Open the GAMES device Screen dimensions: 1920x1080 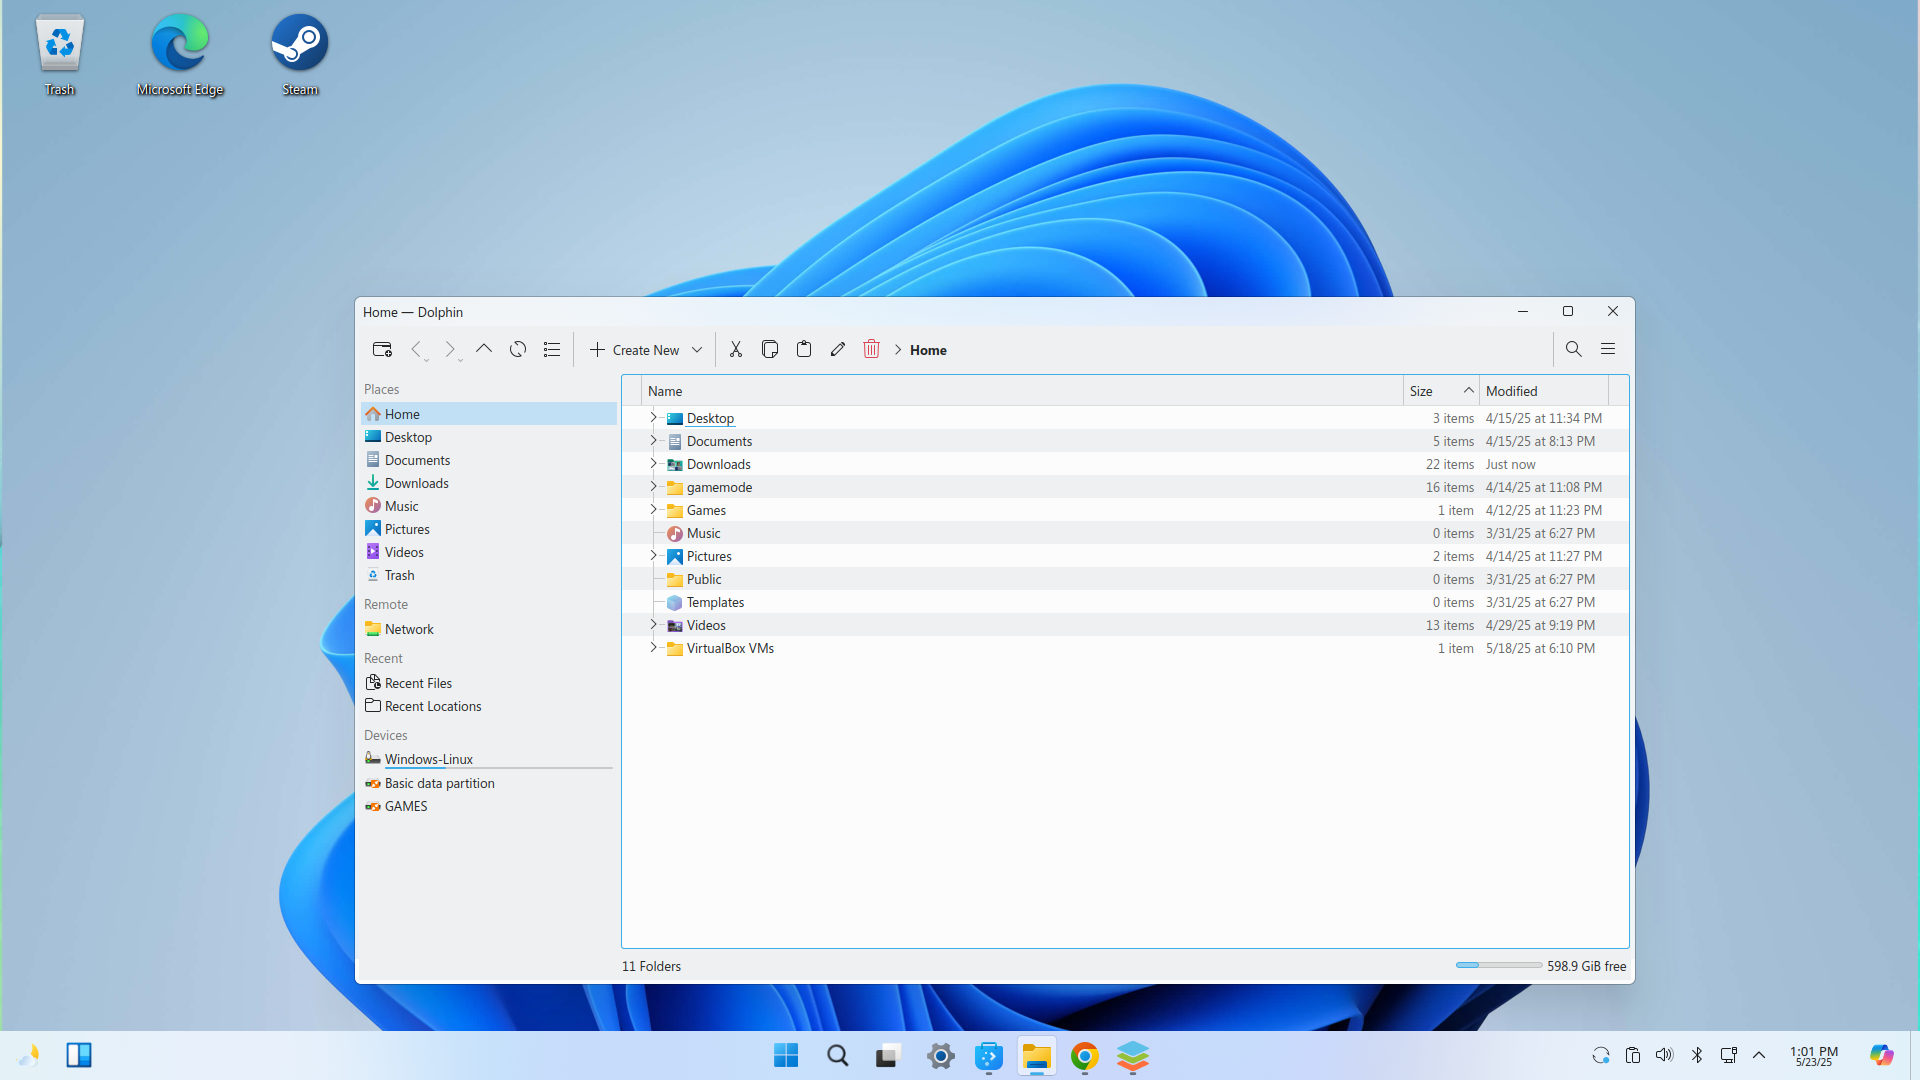pos(489,806)
